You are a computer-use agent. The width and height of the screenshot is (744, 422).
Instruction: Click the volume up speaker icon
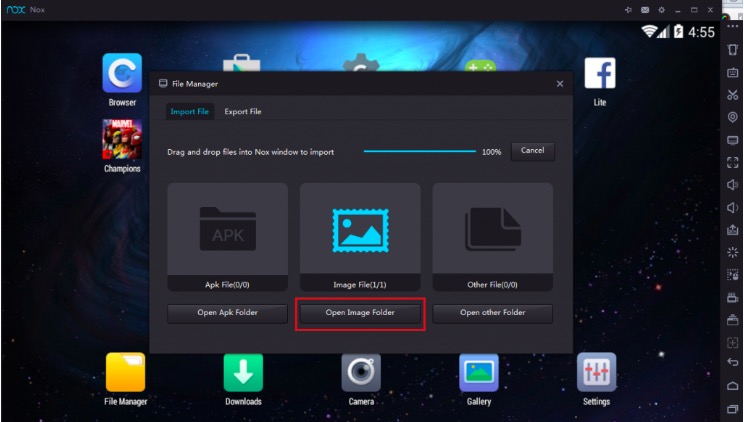click(733, 185)
